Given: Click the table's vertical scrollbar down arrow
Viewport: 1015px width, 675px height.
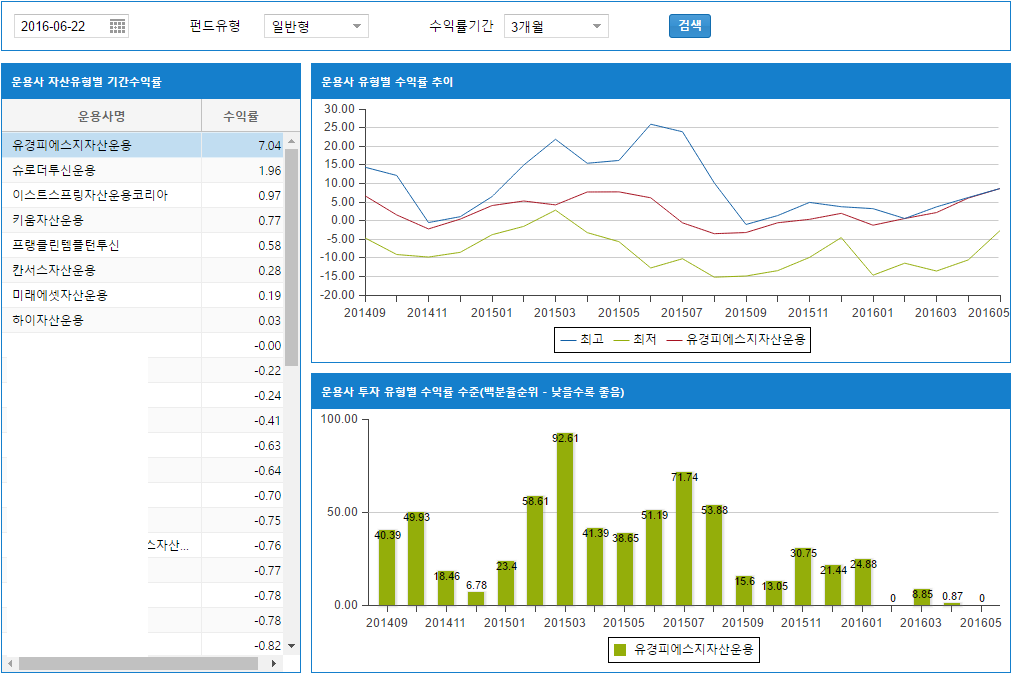Looking at the screenshot, I should pyautogui.click(x=292, y=647).
